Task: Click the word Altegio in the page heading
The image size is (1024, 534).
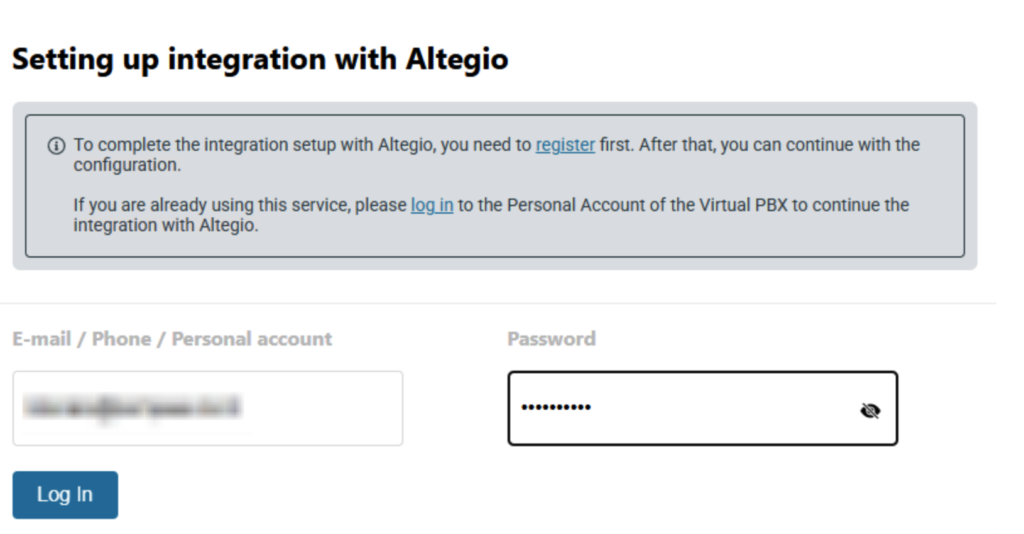Action: pos(457,59)
